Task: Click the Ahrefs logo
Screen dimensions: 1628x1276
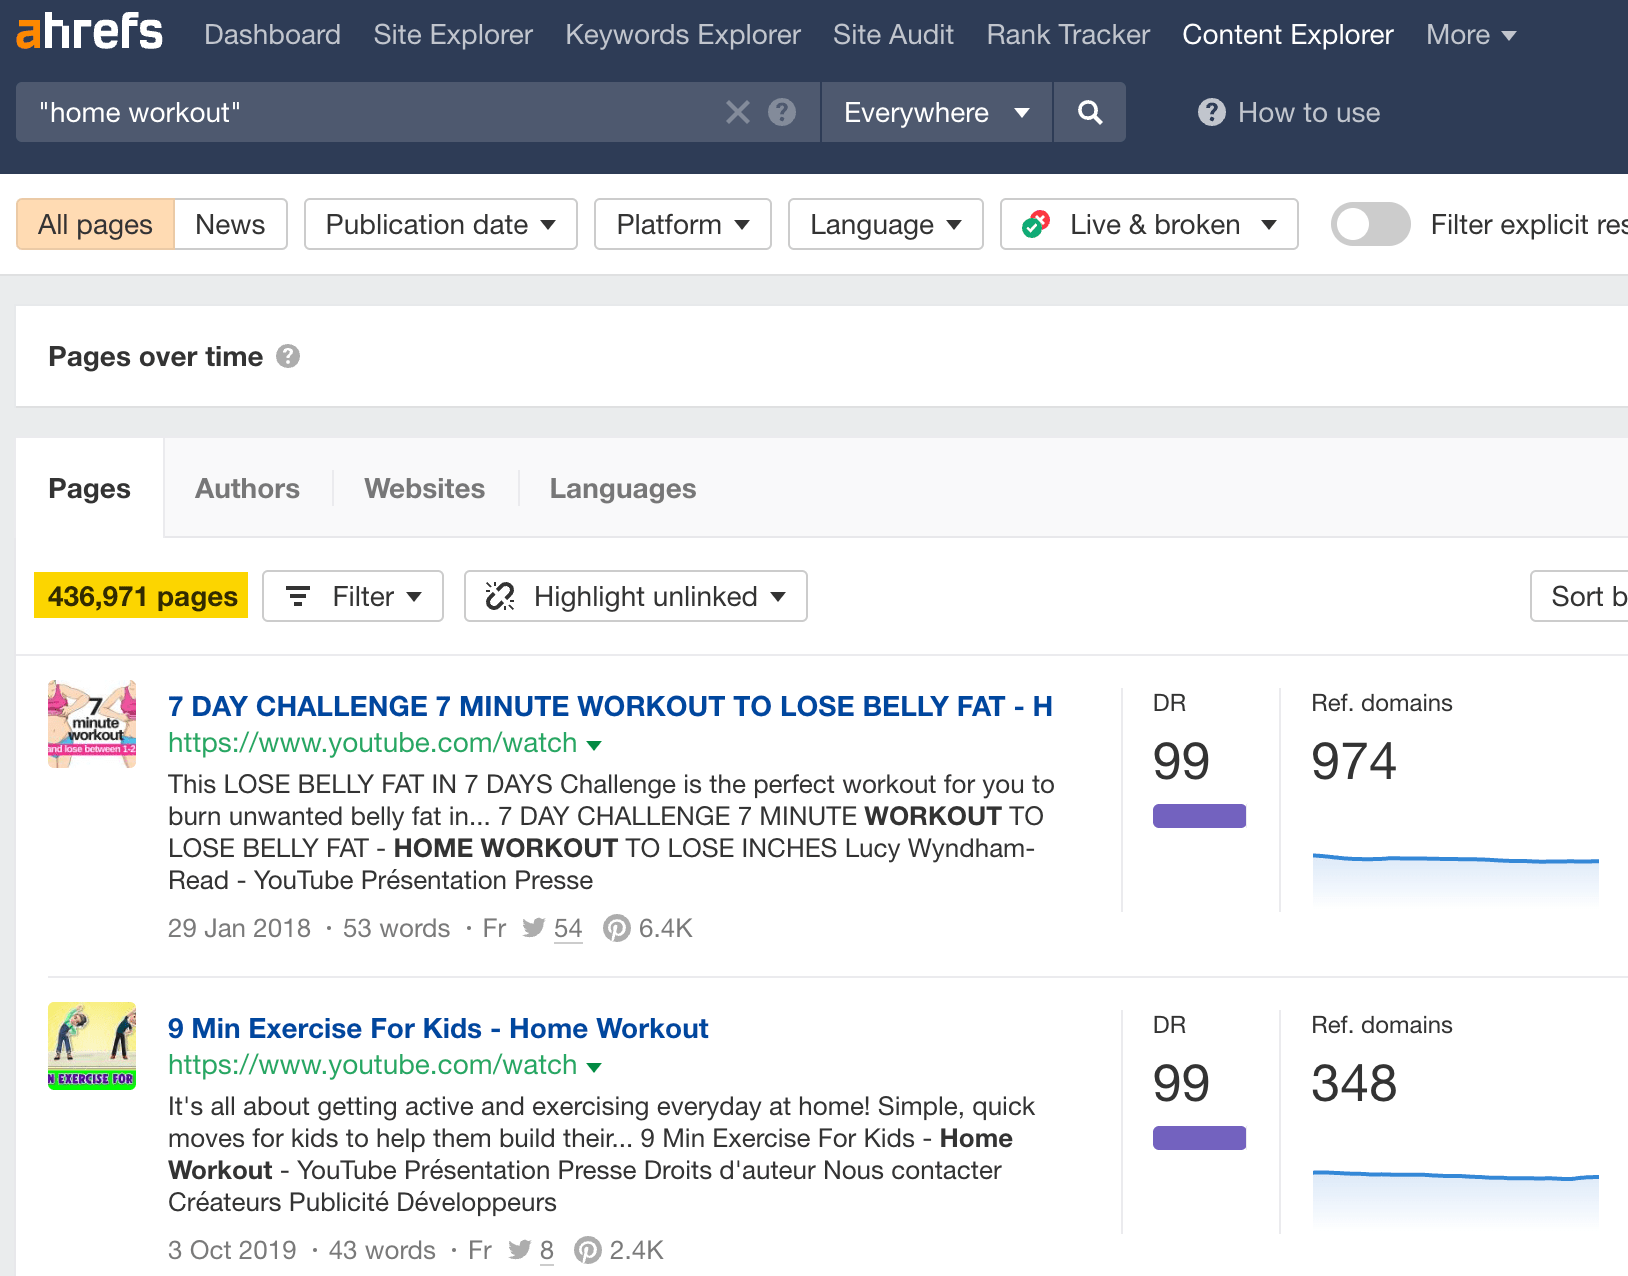Action: pos(88,32)
